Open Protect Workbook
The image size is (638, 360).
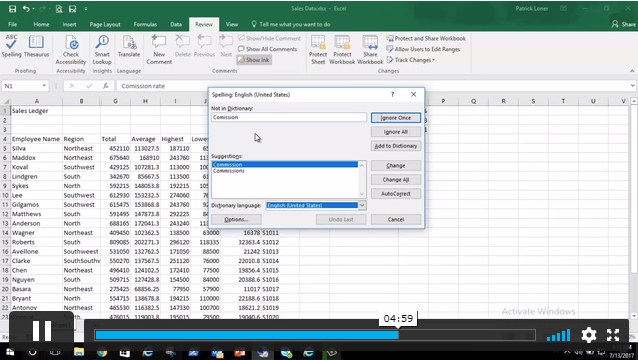pos(342,50)
